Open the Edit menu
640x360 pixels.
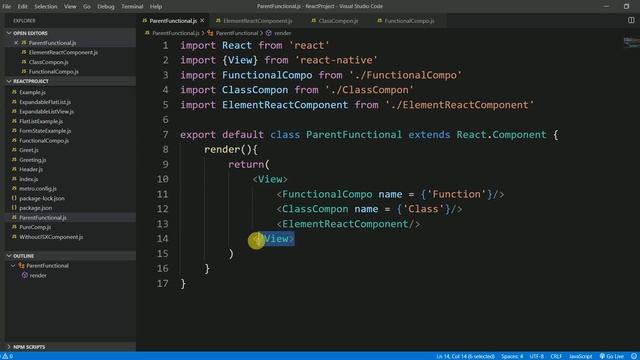(x=22, y=7)
